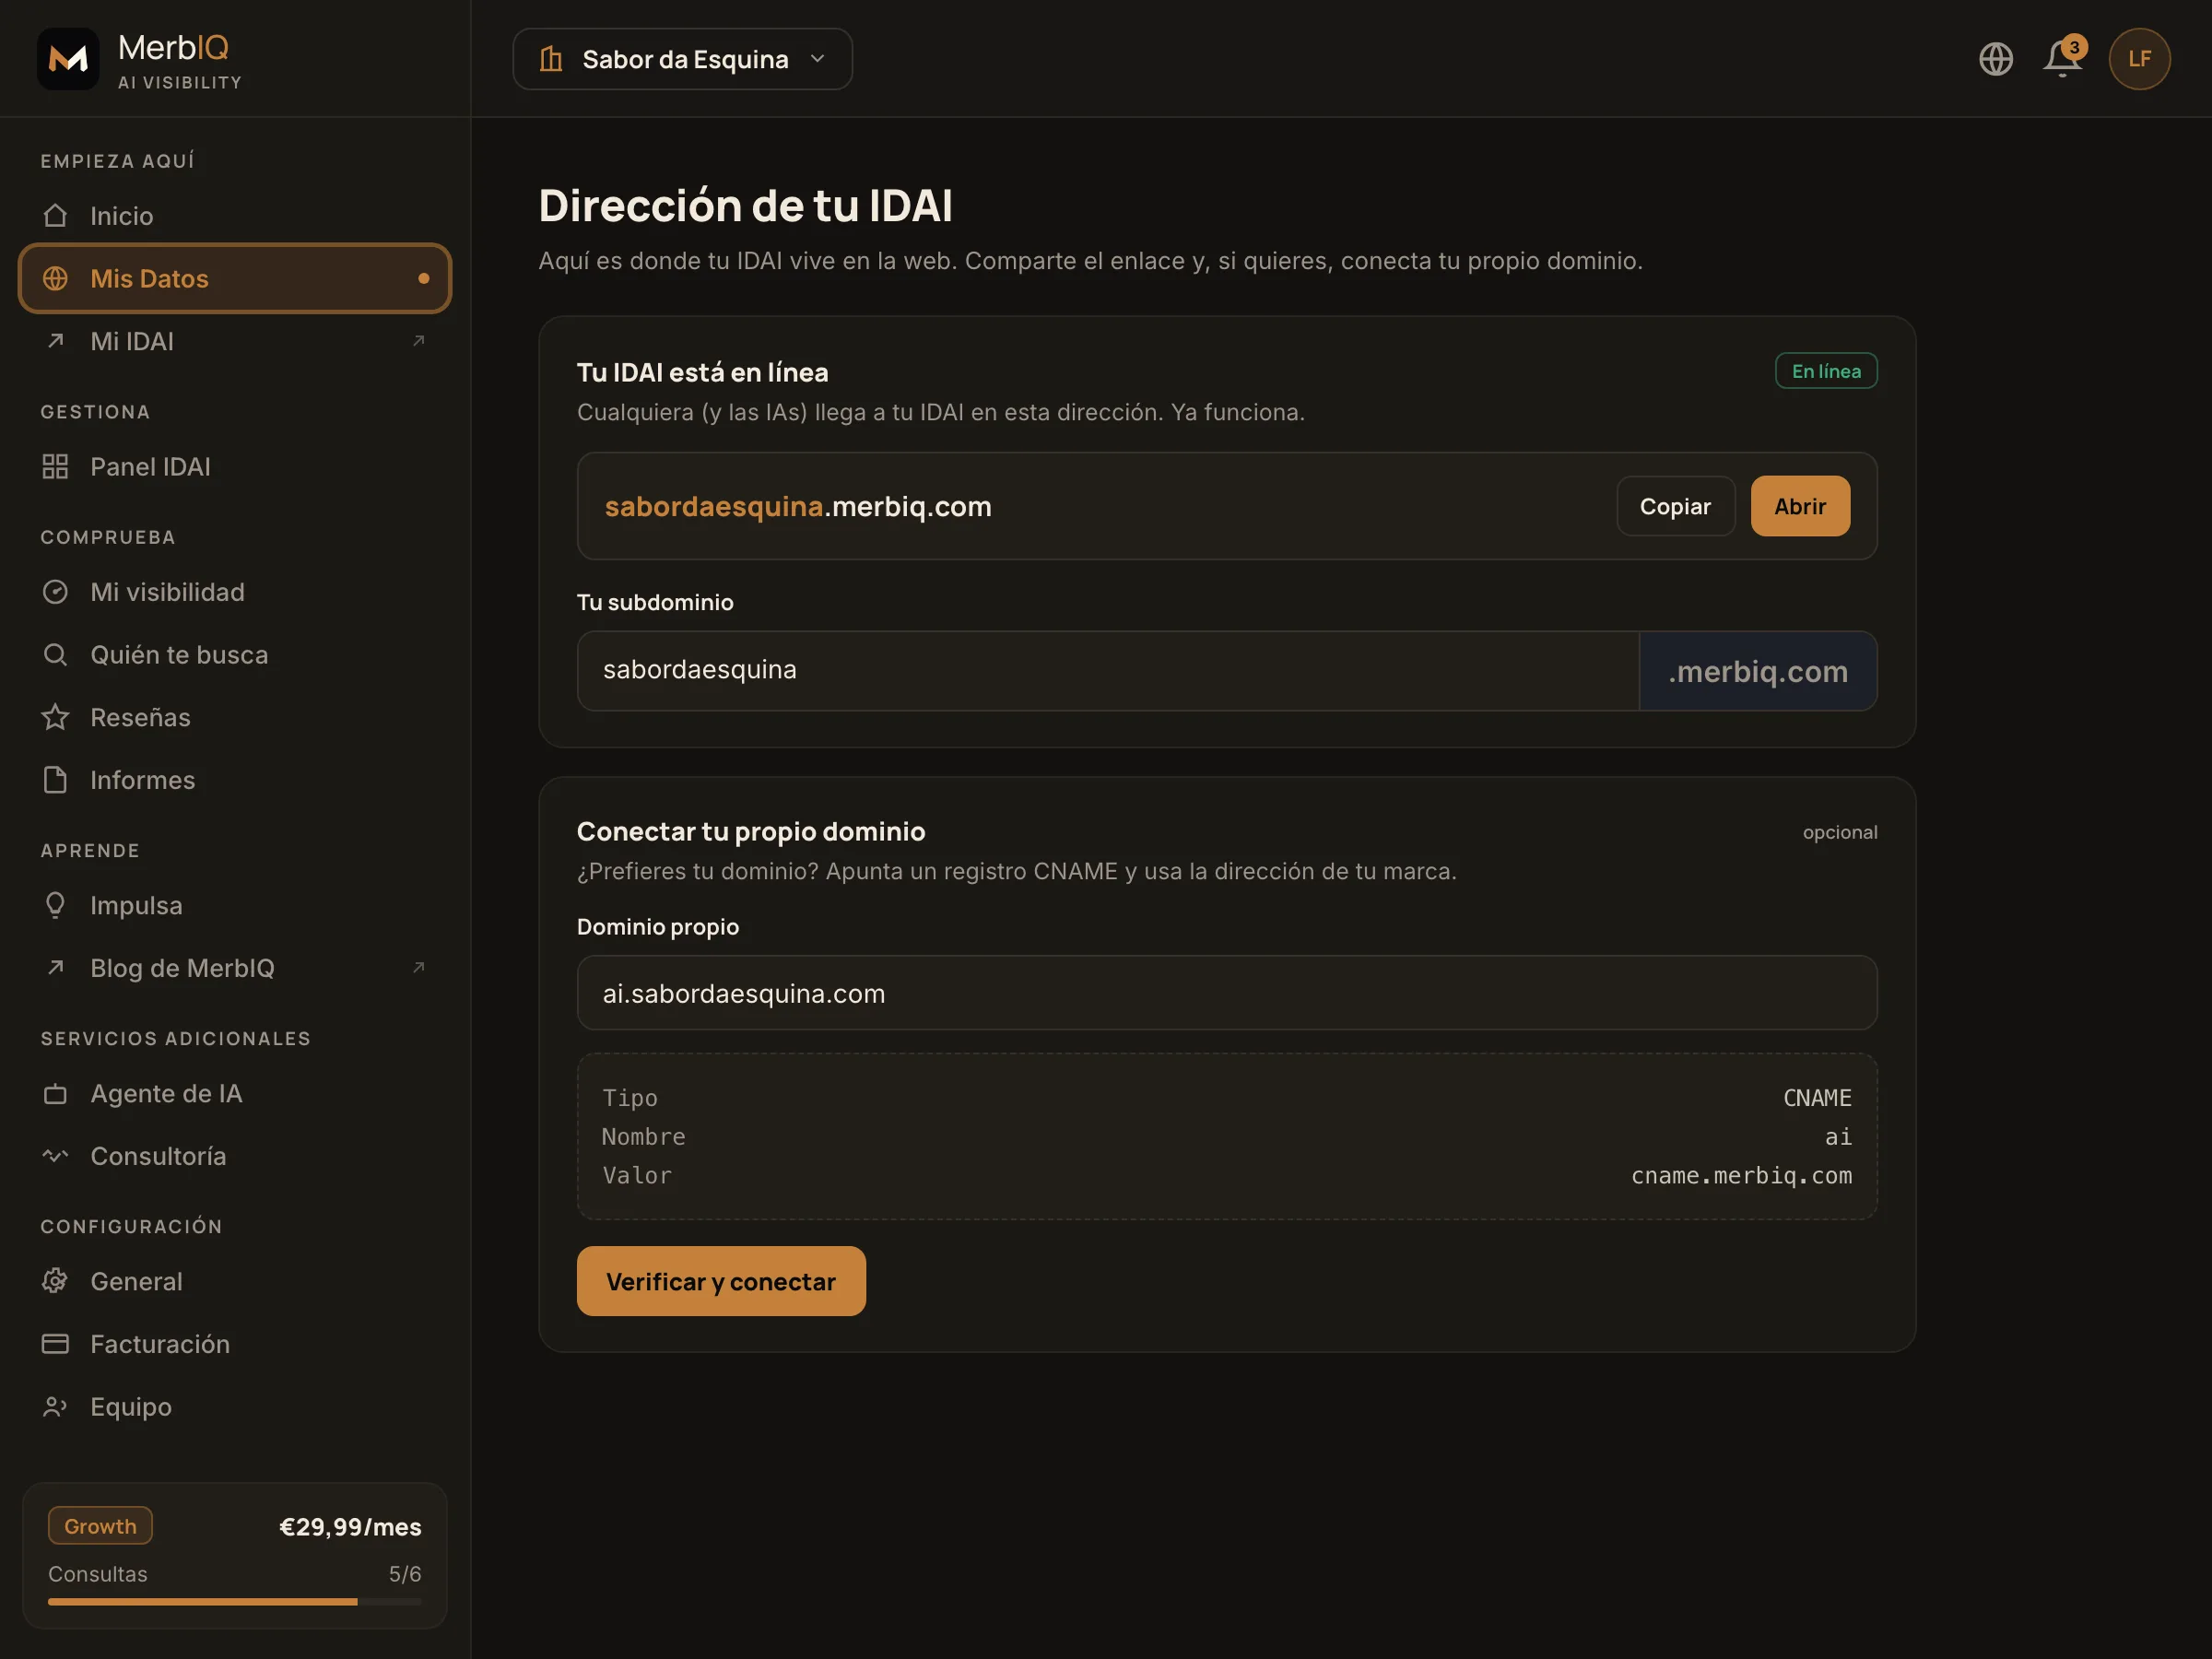Click the Consultas usage progress bar
Screen dimensions: 2212x1659
pyautogui.click(x=235, y=1602)
